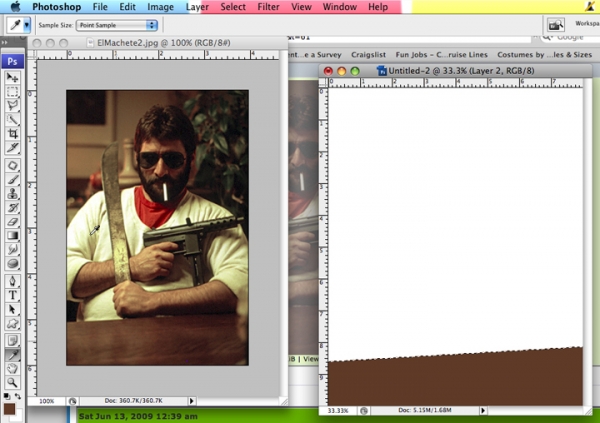Select the Hand tool
This screenshot has height=423, width=600.
12,368
